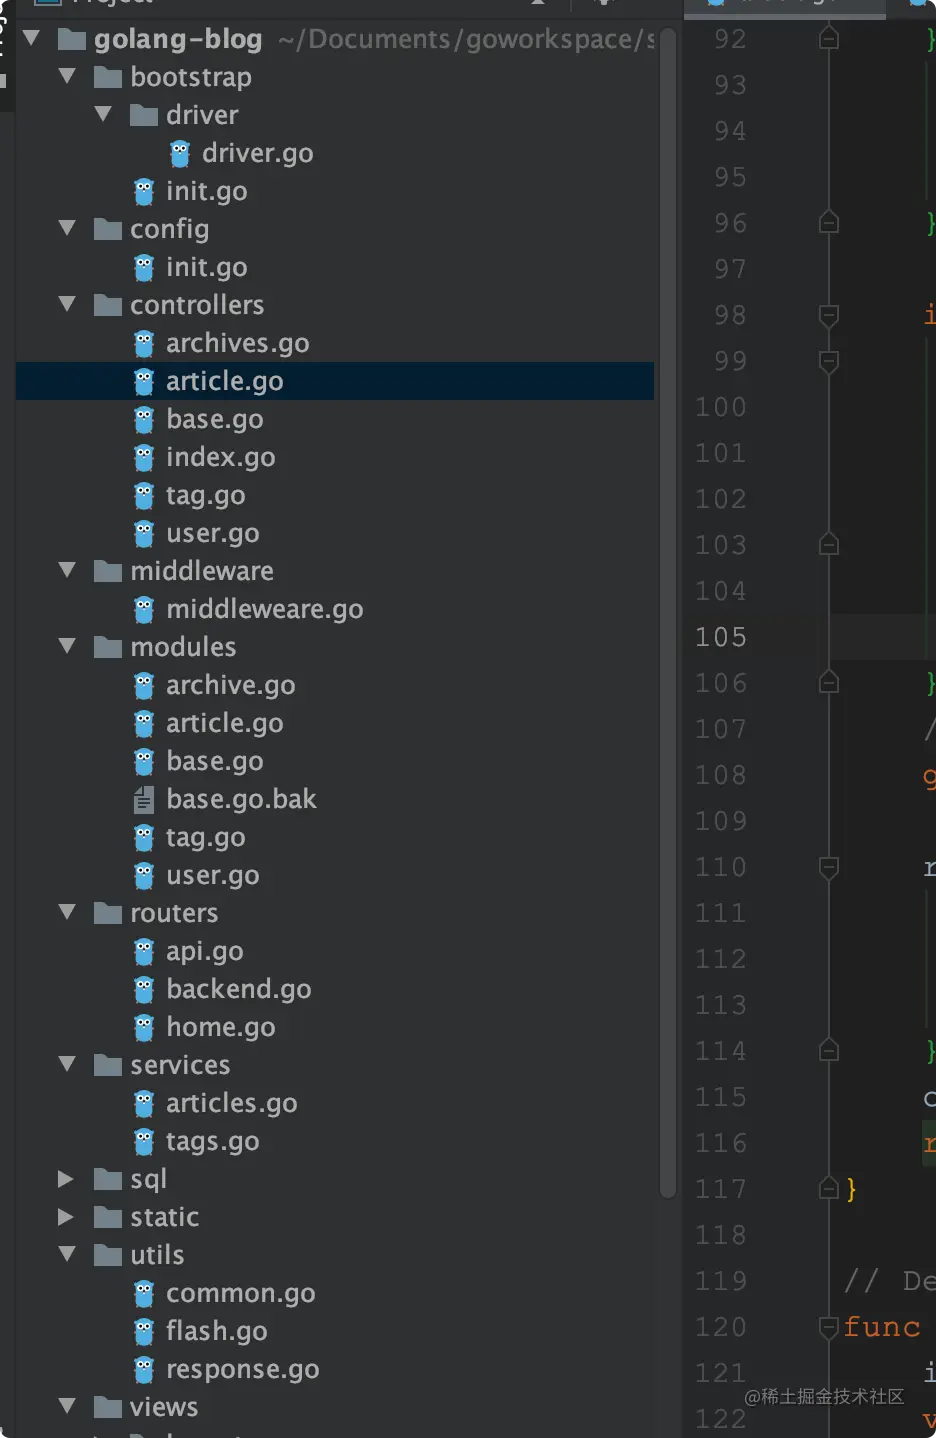Viewport: 936px width, 1438px height.
Task: Expand the static folder
Action: point(66,1217)
